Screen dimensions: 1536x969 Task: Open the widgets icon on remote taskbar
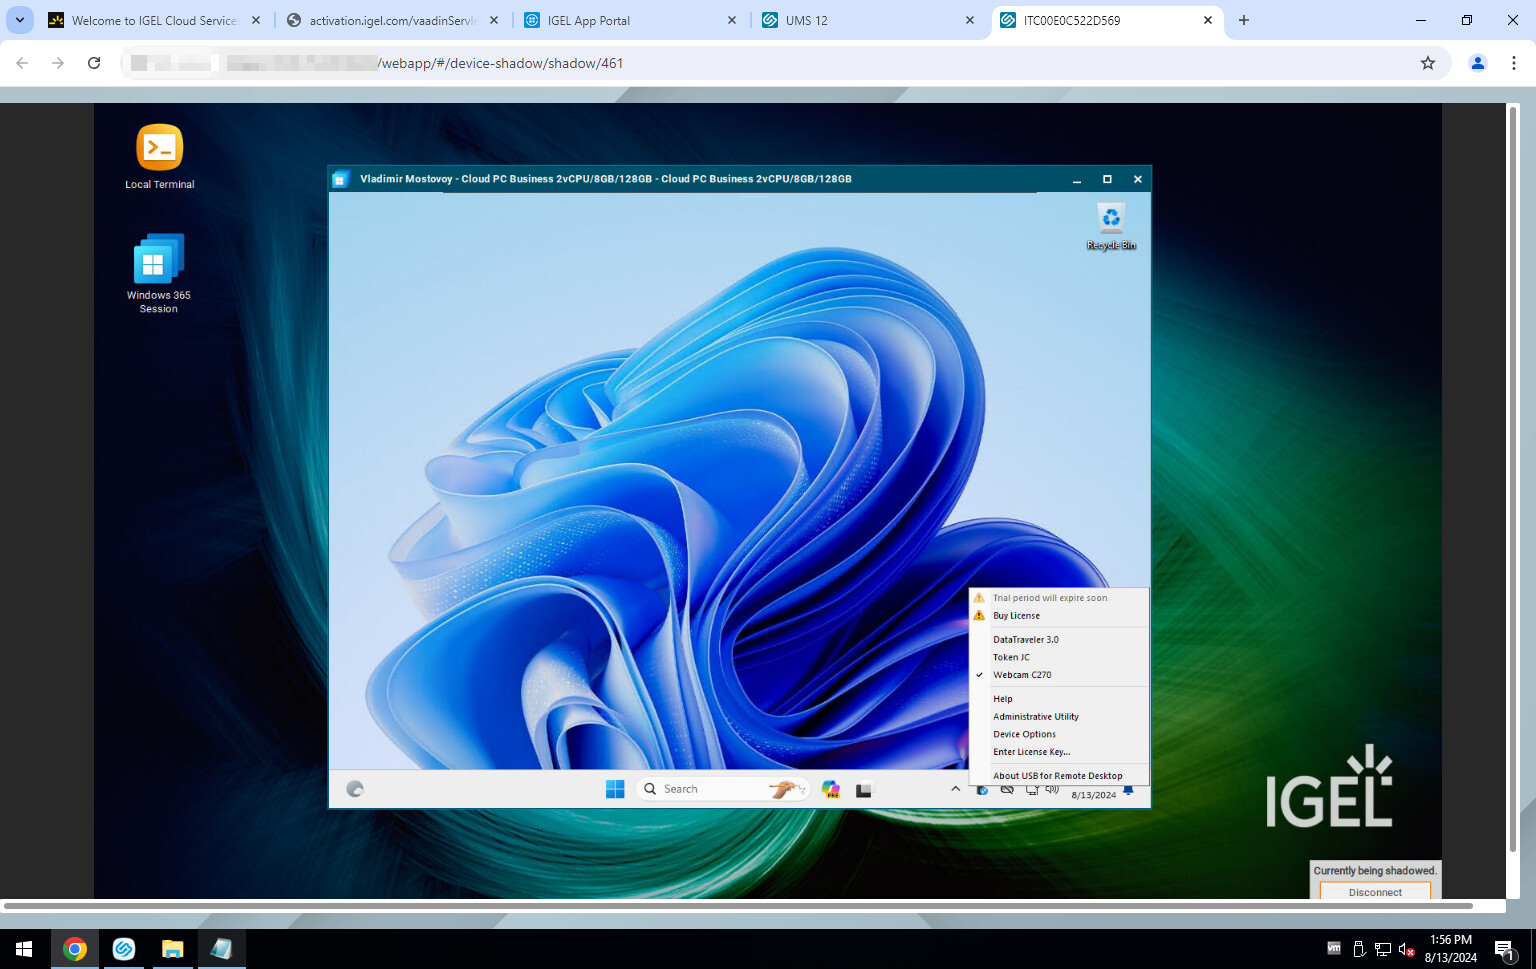[x=355, y=789]
